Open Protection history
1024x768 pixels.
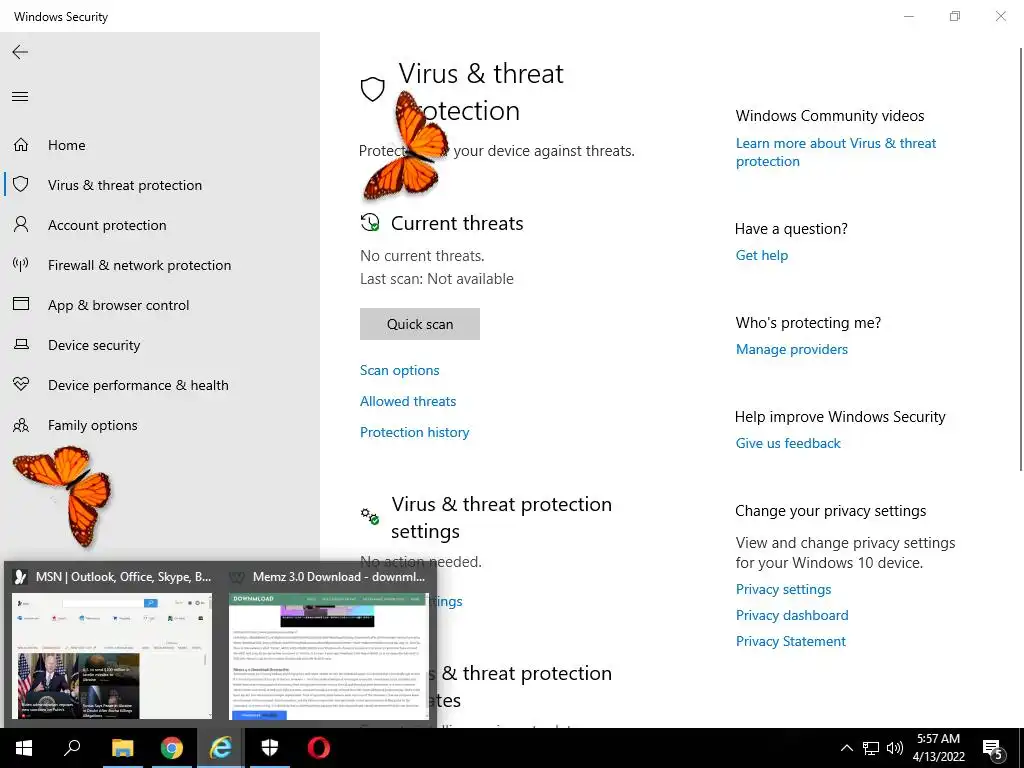pos(415,432)
